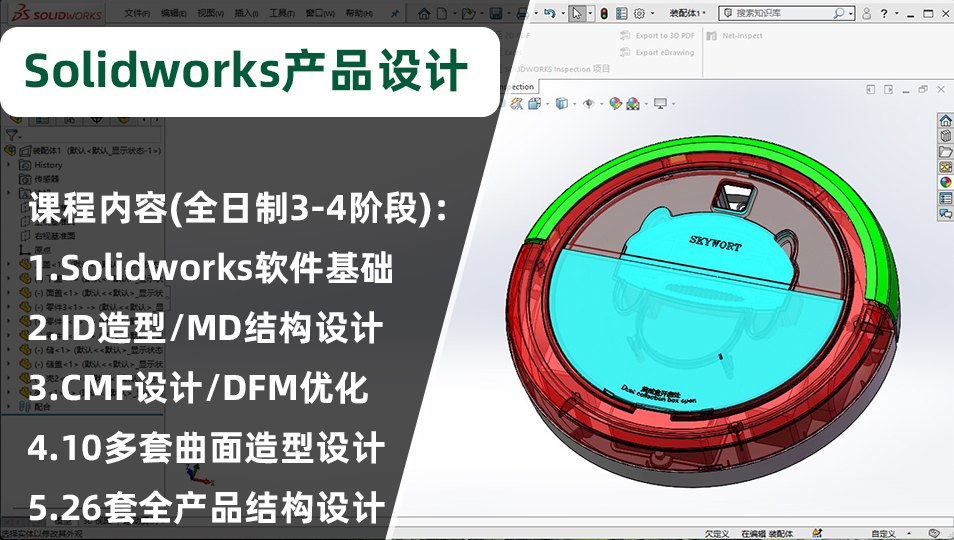Open the 文件(F) menu
Viewport: 954px width, 540px height.
click(x=137, y=13)
